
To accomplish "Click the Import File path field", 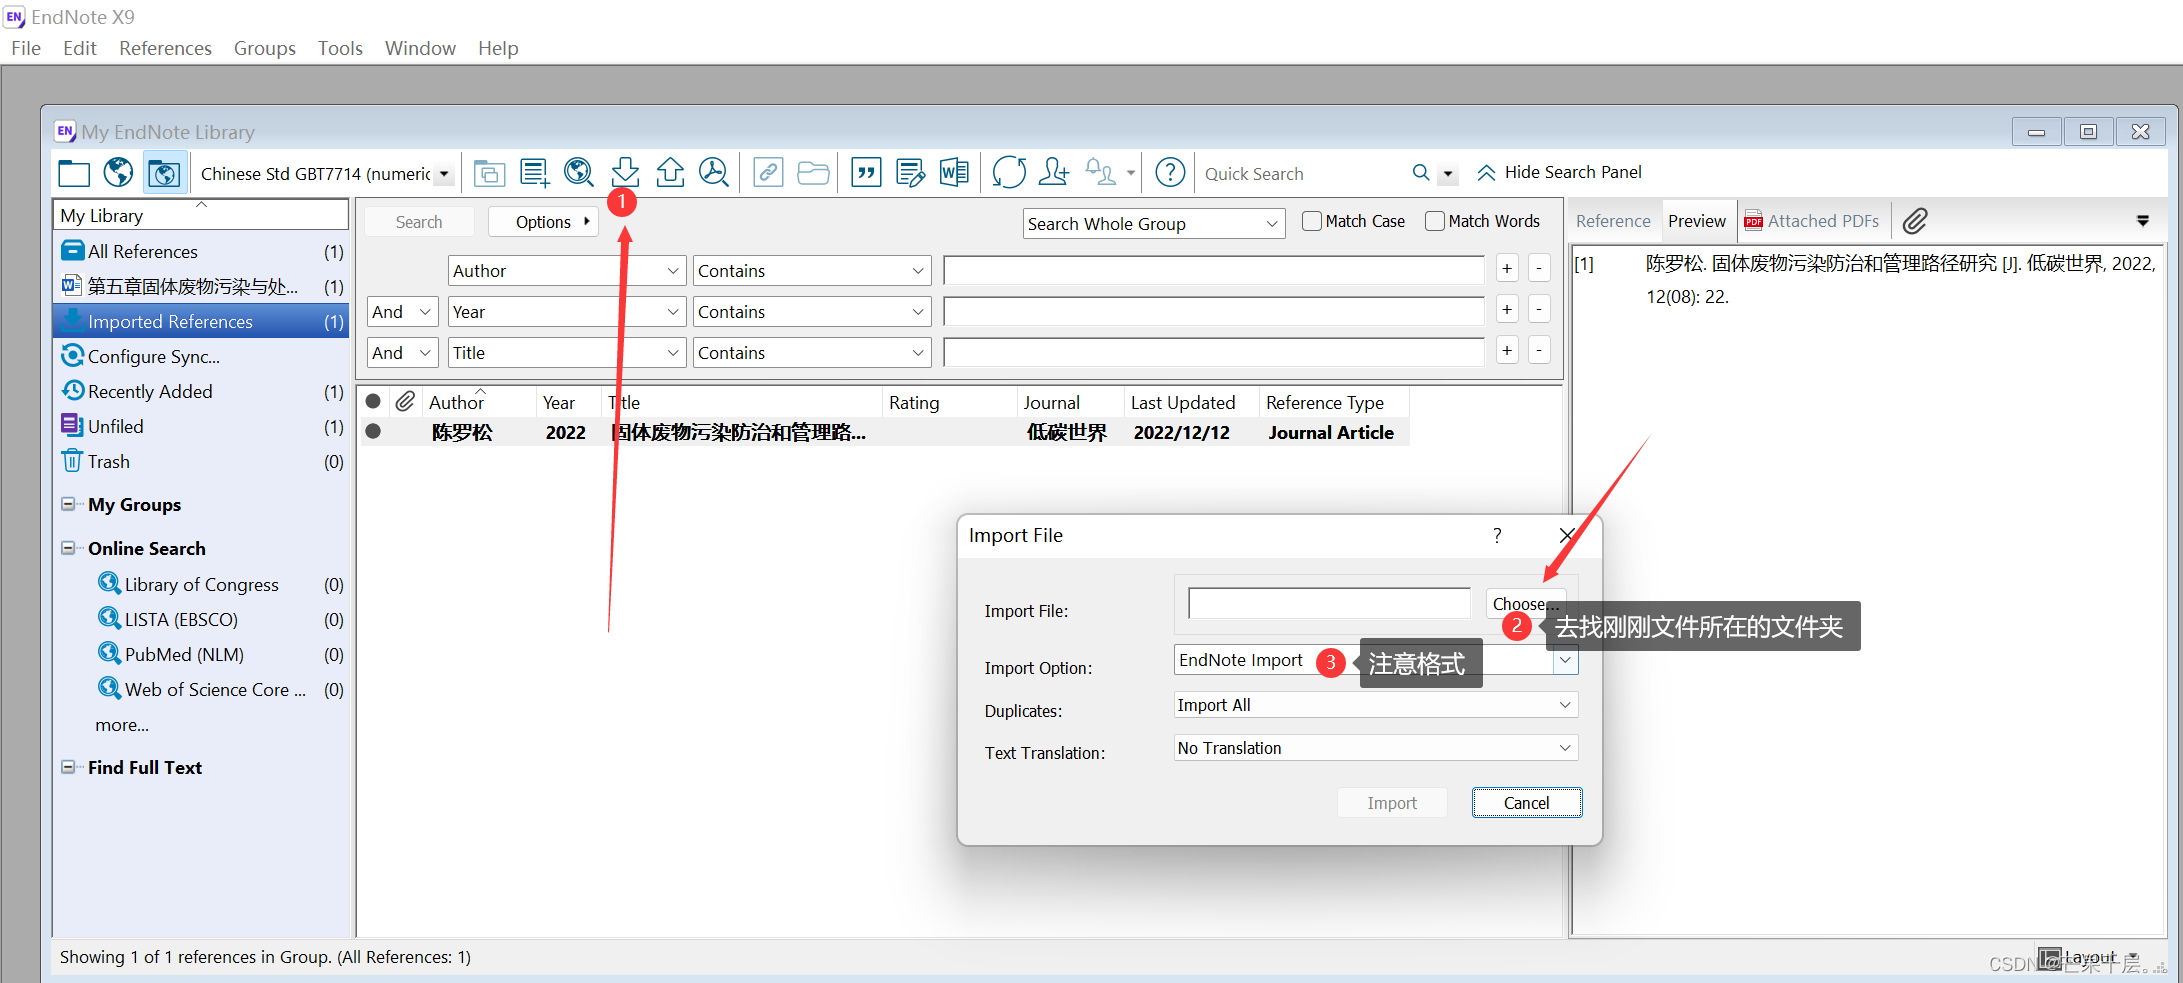I will click(x=1329, y=603).
